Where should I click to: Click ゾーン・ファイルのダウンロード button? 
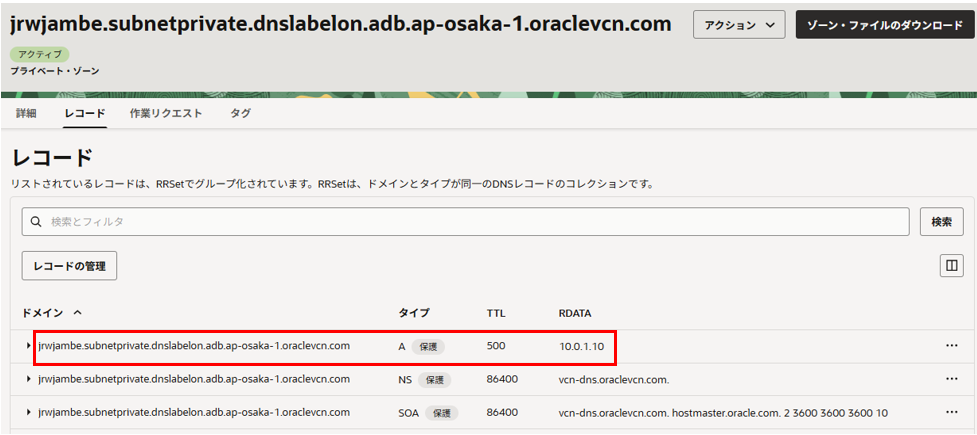[x=885, y=25]
